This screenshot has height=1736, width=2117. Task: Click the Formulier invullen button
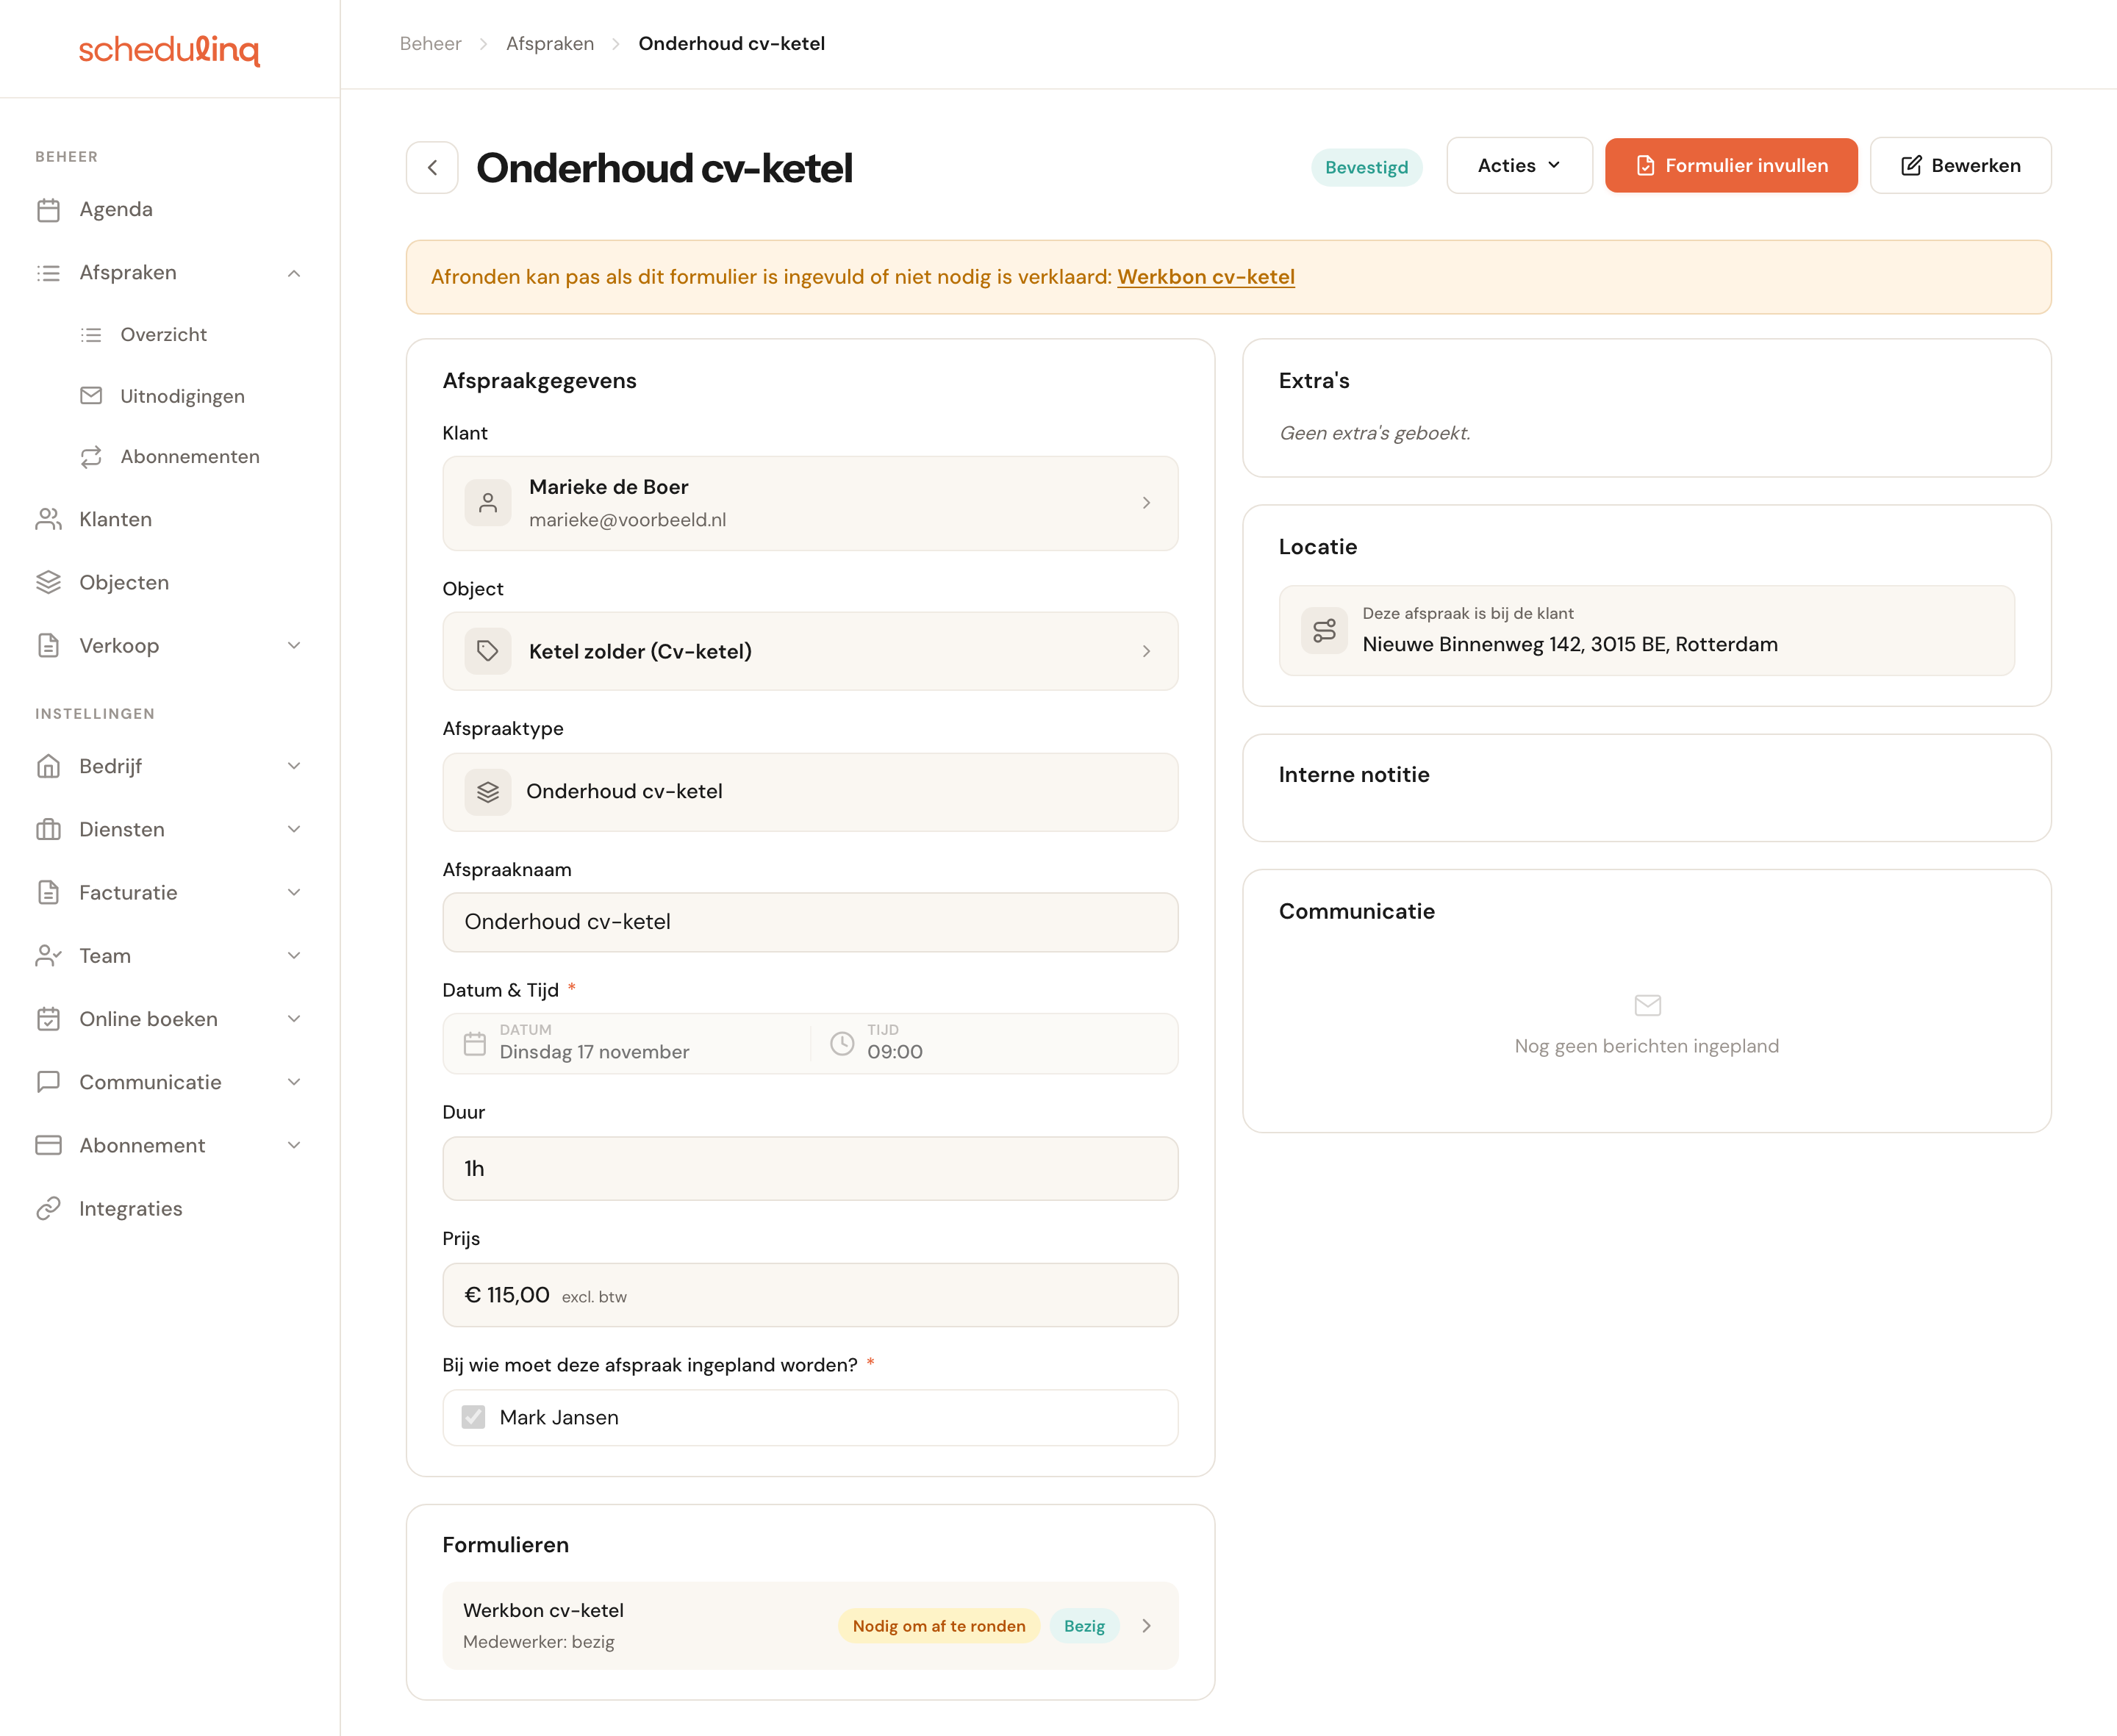click(1731, 166)
